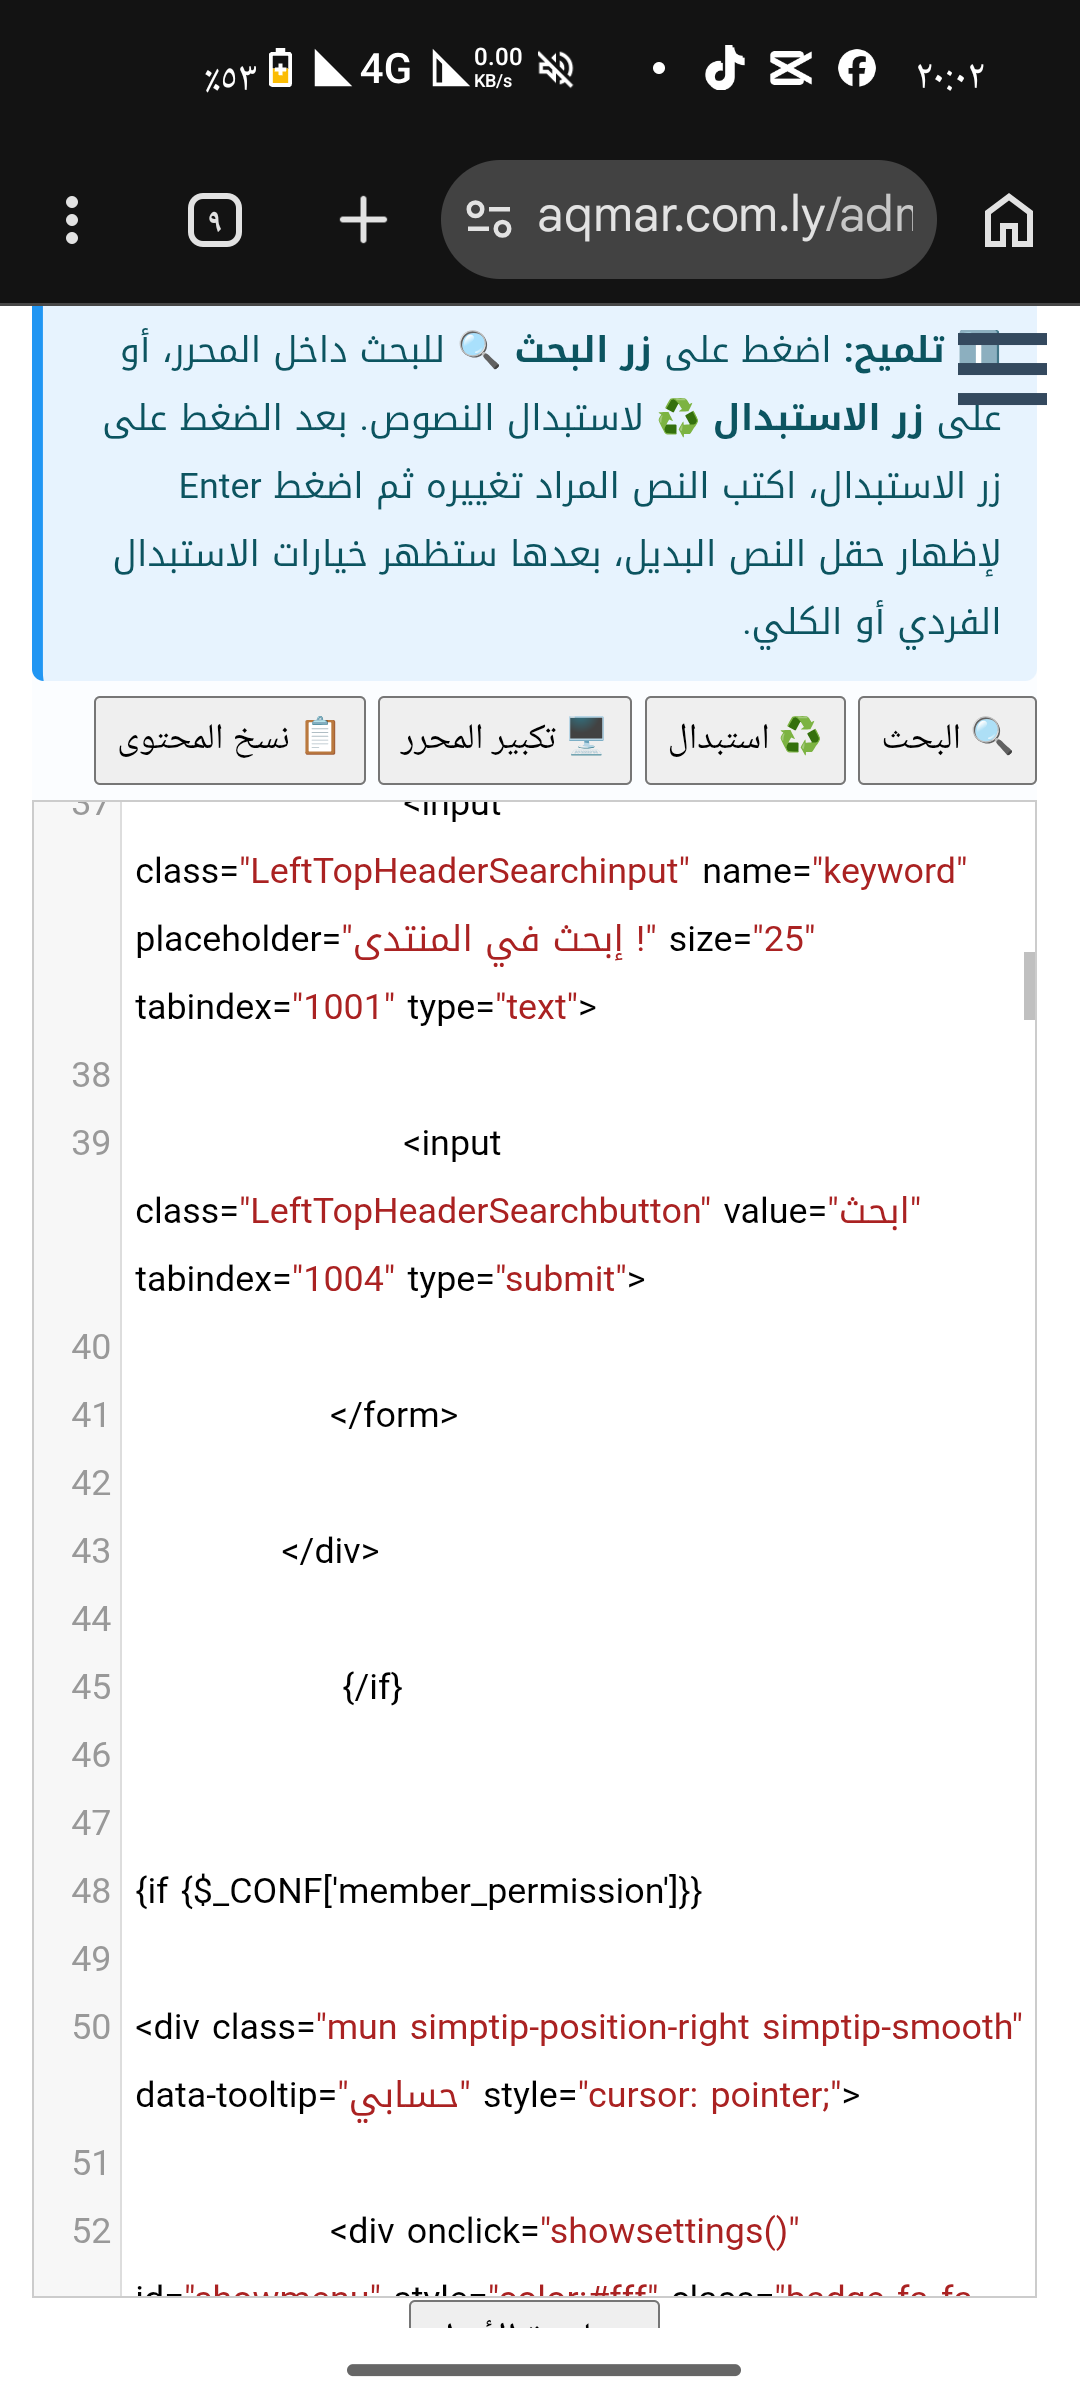
Task: Tap the Facebook notification icon
Action: pyautogui.click(x=857, y=69)
